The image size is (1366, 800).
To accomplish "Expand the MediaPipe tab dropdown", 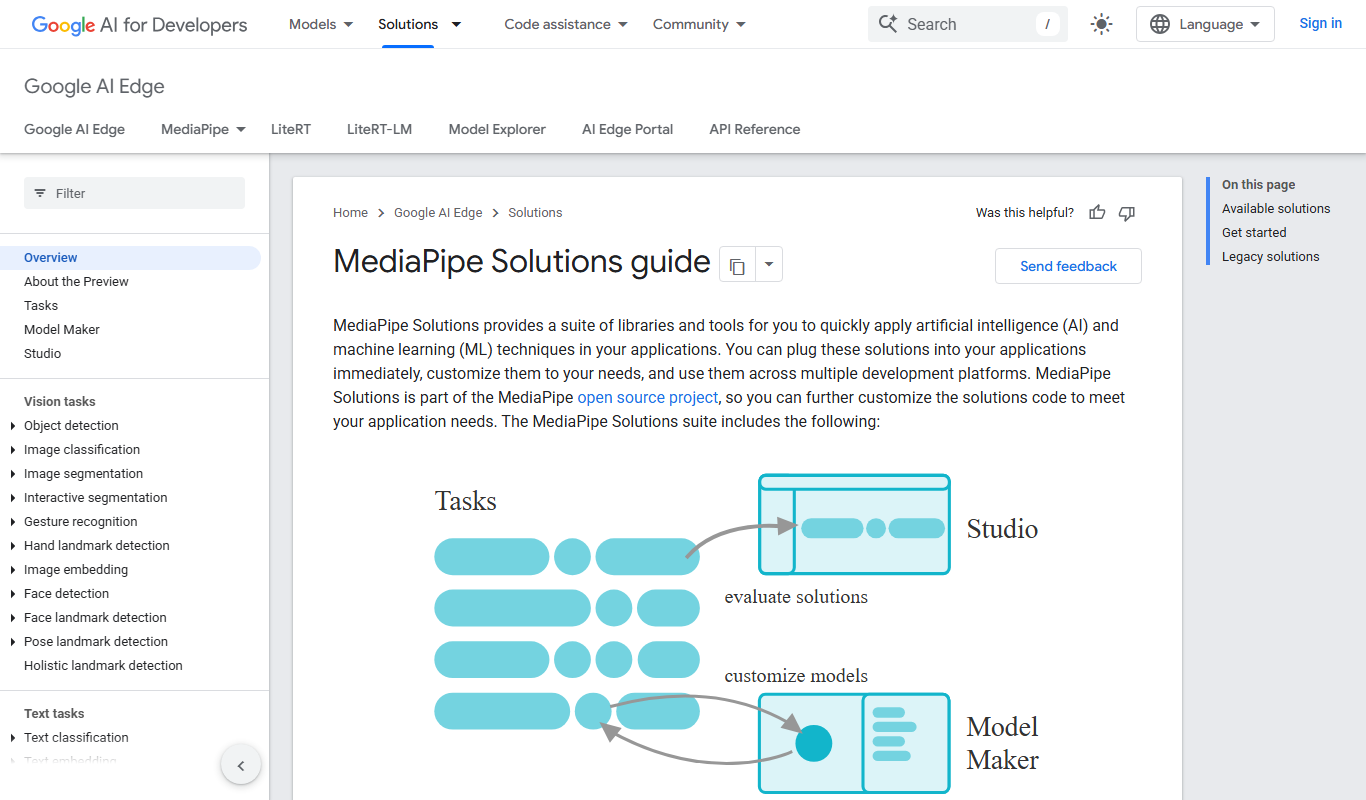I will (241, 129).
